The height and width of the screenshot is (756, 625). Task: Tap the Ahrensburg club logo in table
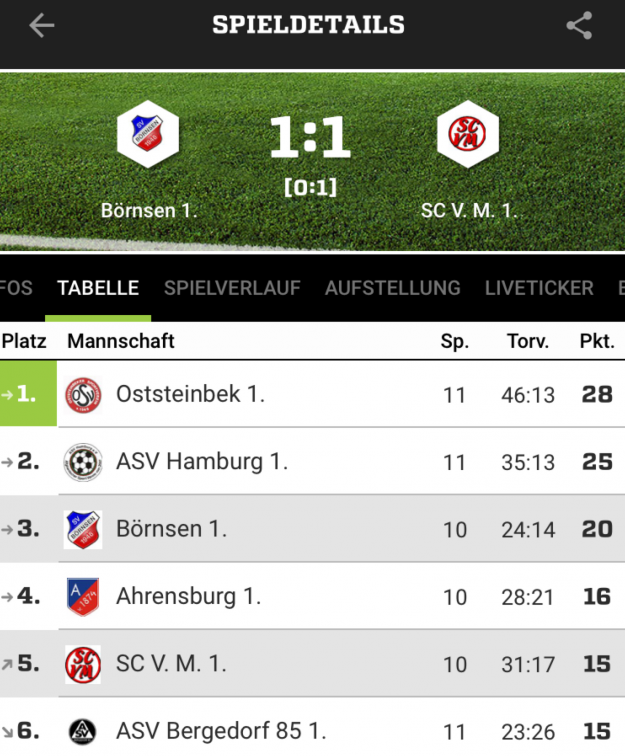click(x=83, y=597)
